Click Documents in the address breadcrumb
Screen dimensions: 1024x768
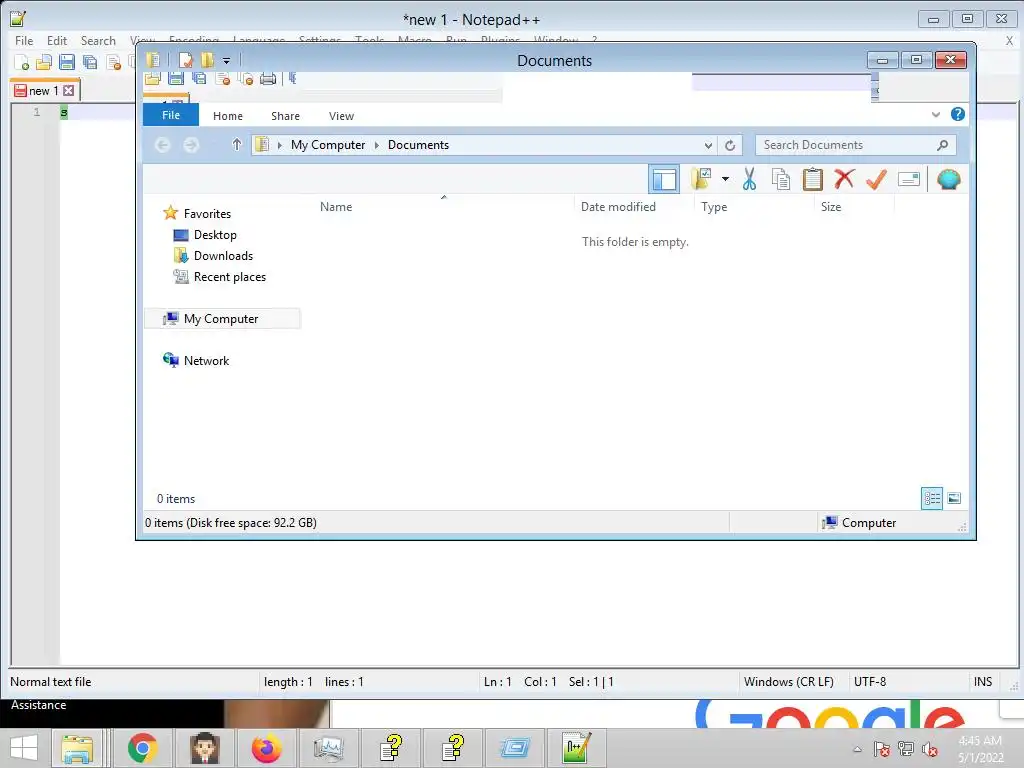pyautogui.click(x=419, y=145)
